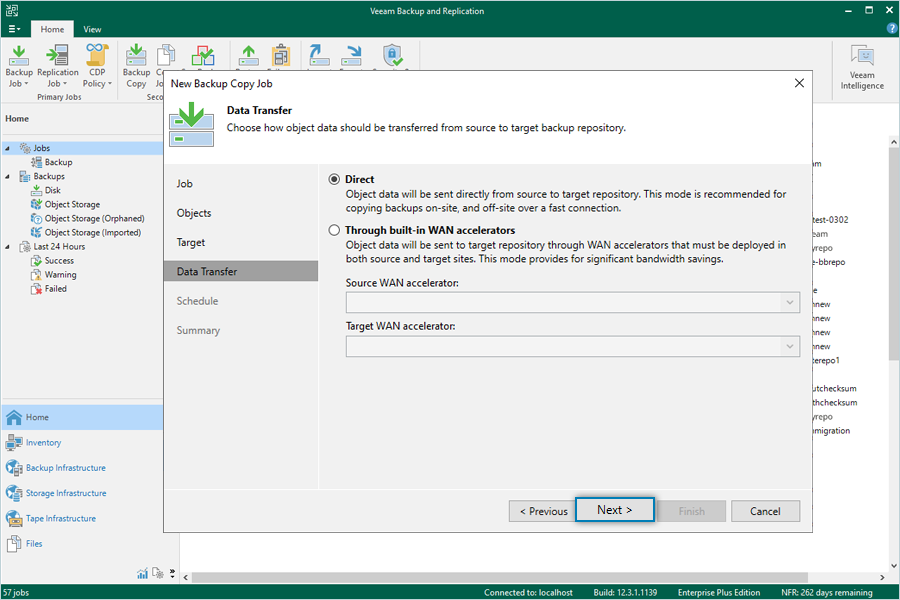This screenshot has height=600, width=900.
Task: Open the main menu hamburger dropdown
Action: pyautogui.click(x=14, y=29)
